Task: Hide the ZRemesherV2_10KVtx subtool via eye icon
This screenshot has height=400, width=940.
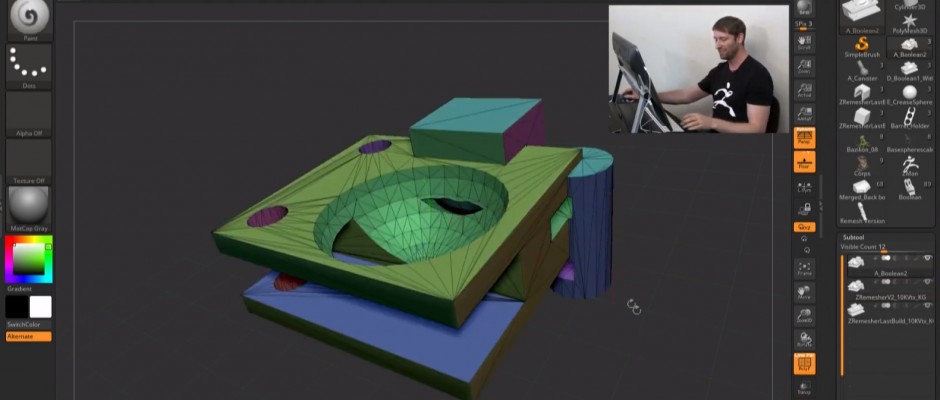Action: [929, 284]
